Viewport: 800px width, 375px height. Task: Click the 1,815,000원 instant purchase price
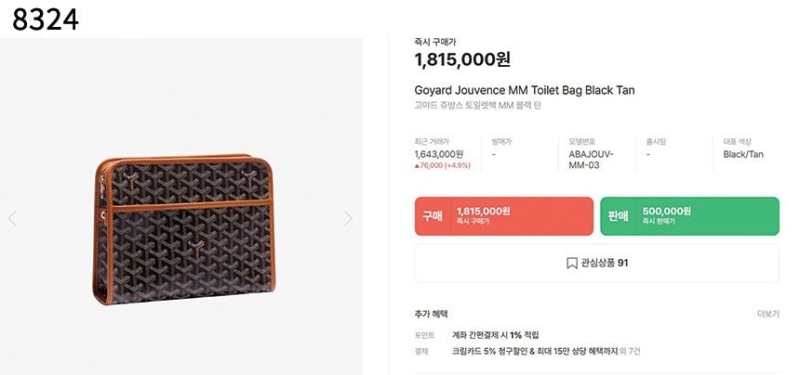(462, 60)
